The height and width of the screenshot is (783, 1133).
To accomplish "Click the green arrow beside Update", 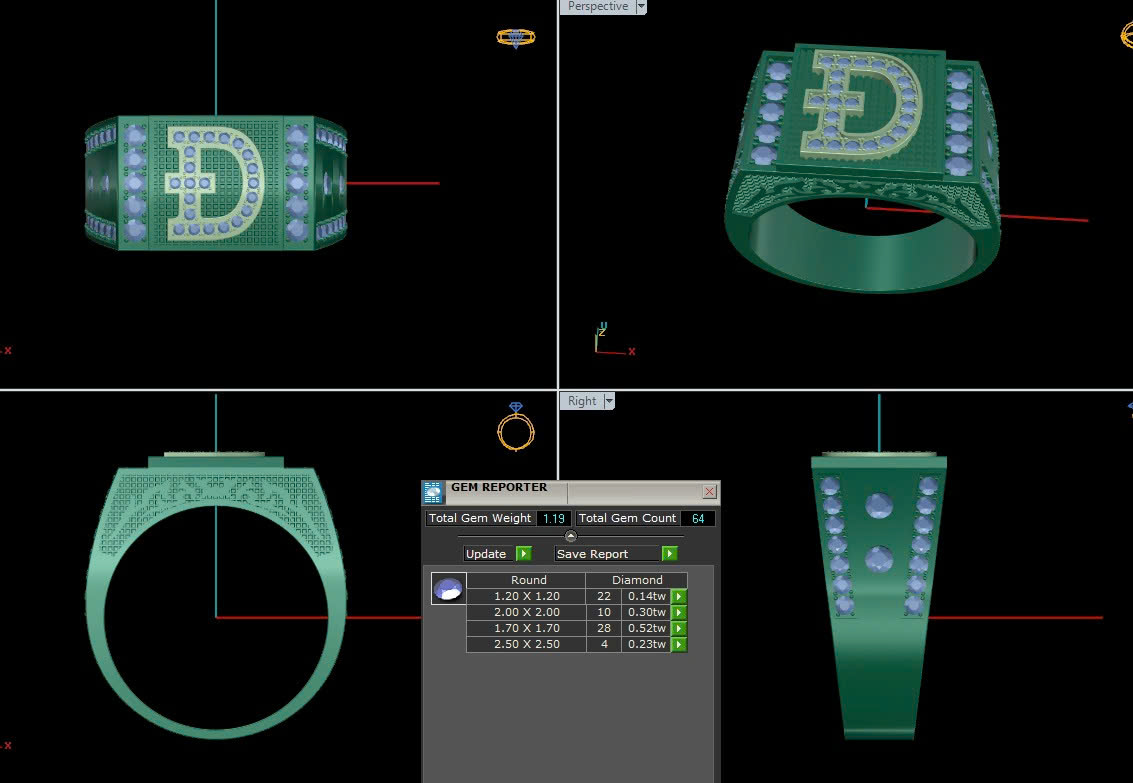I will coord(523,554).
